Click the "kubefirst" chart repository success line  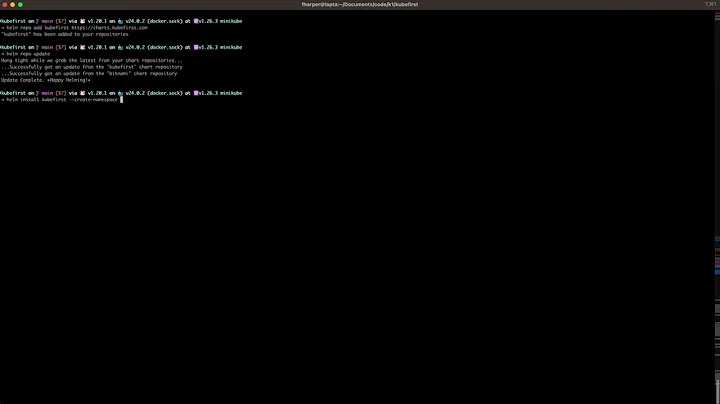pos(91,67)
